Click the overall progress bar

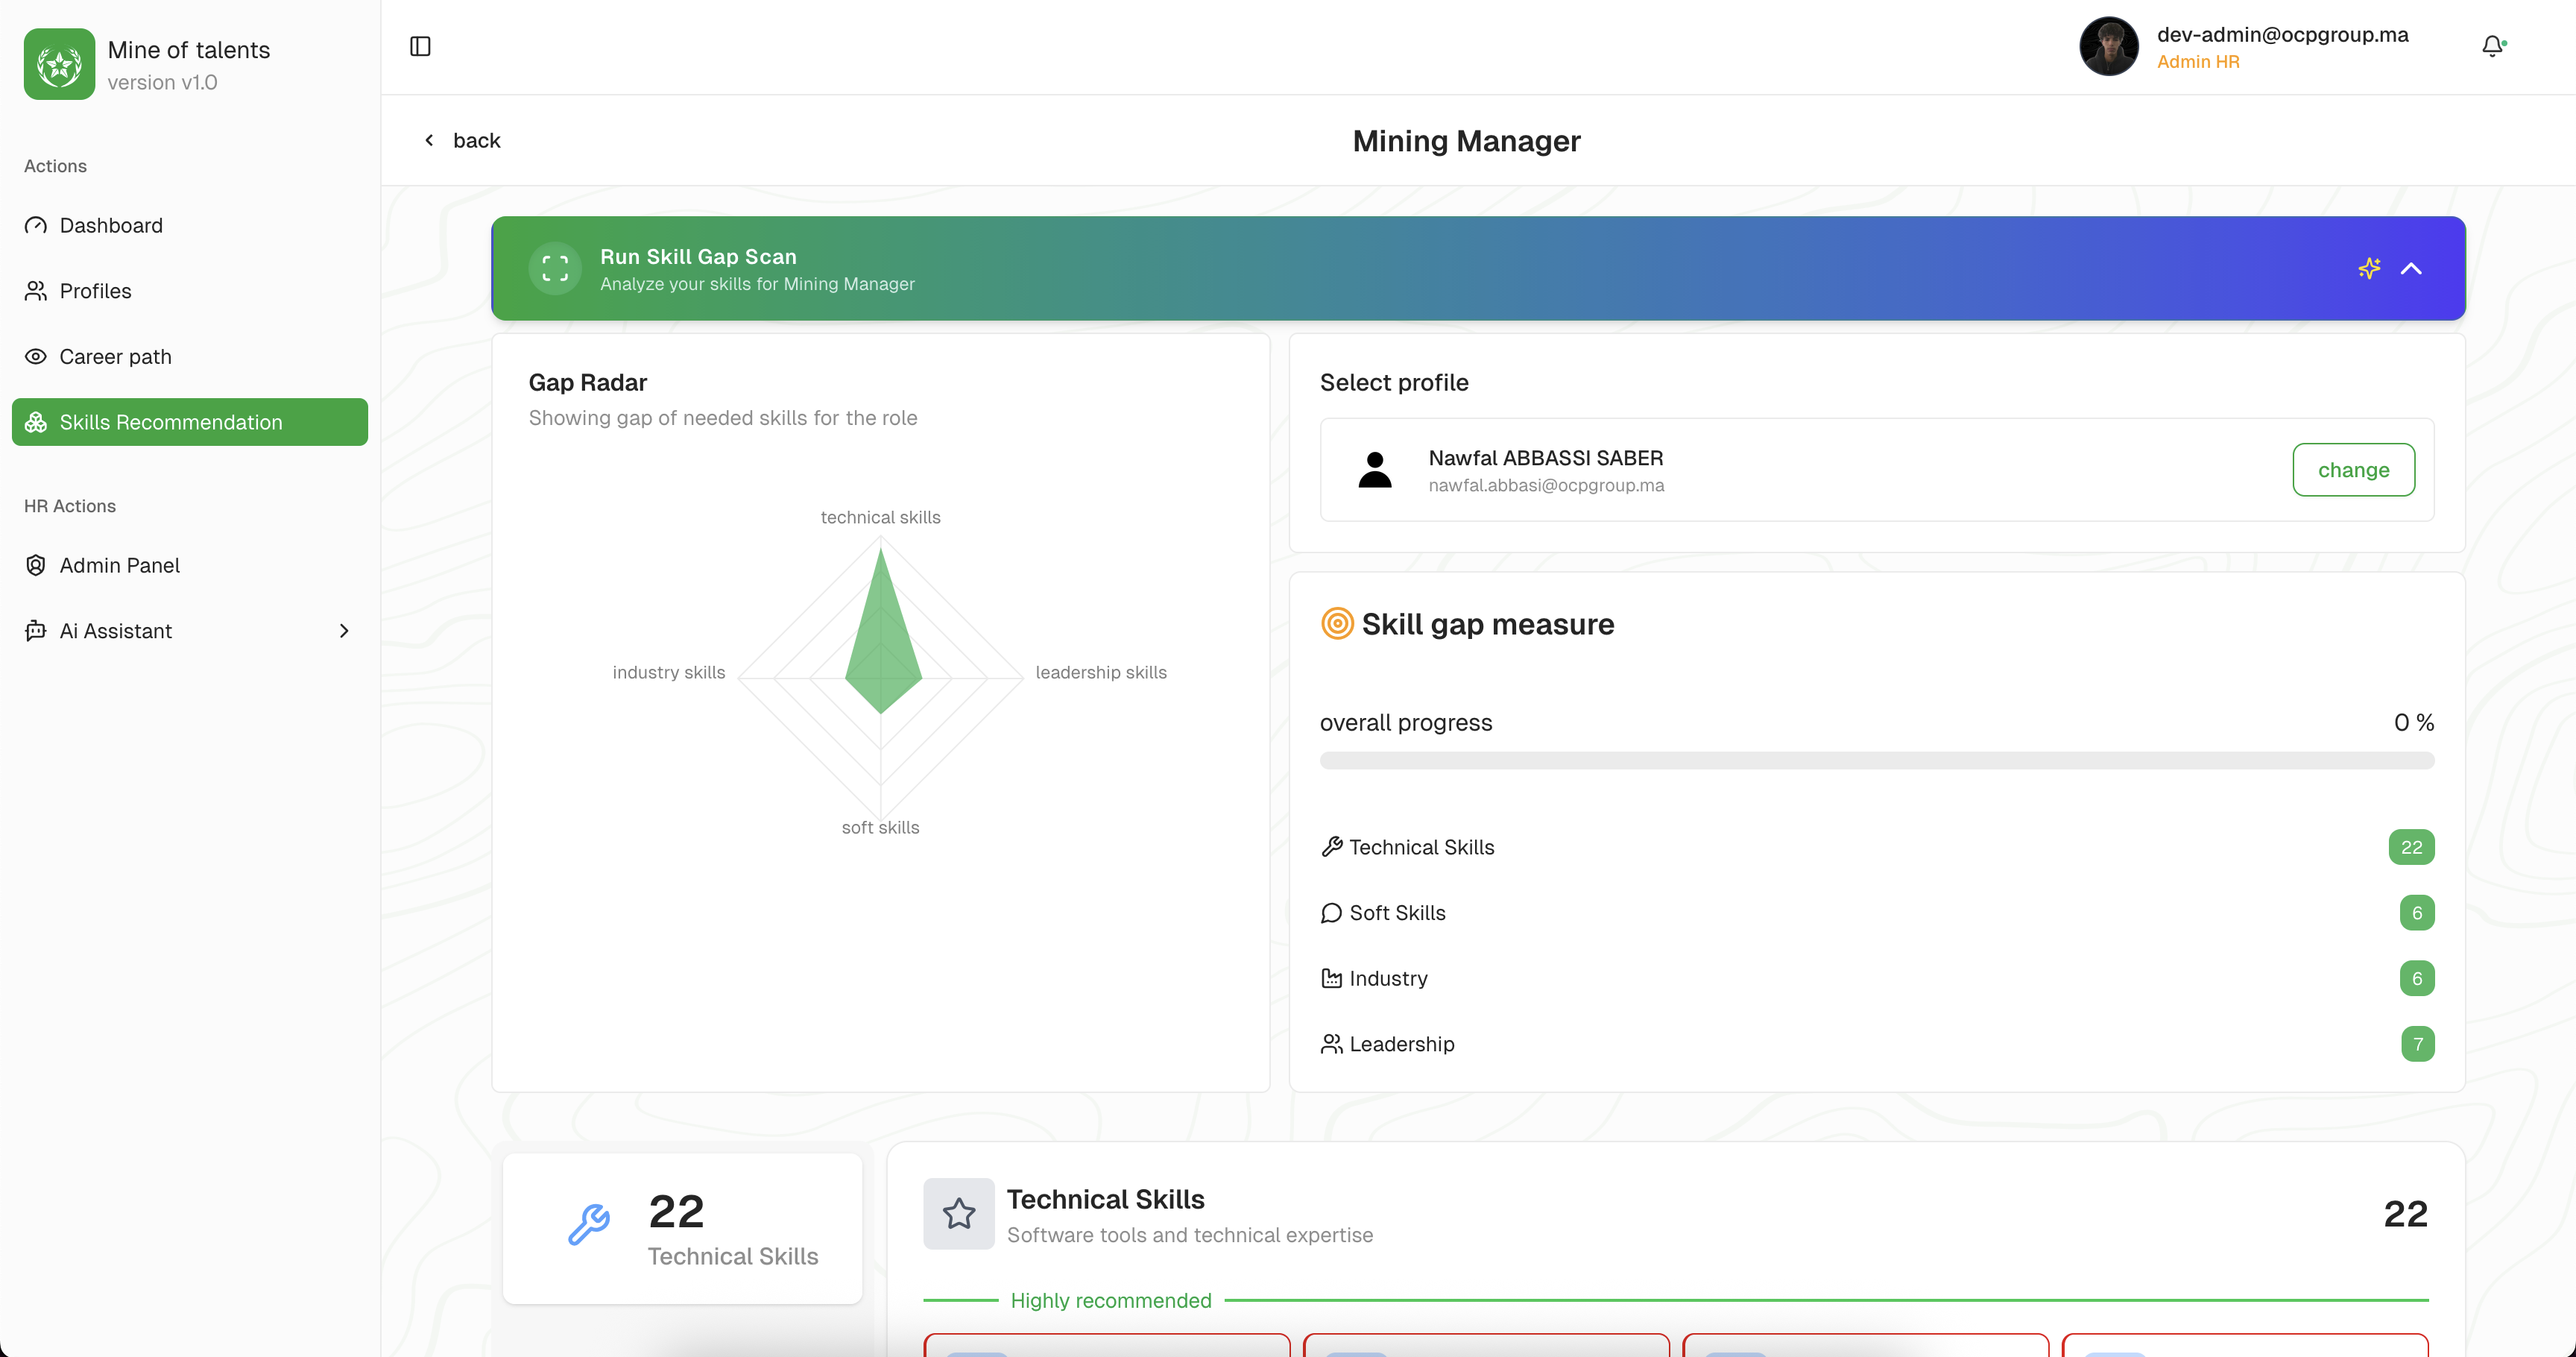1876,761
